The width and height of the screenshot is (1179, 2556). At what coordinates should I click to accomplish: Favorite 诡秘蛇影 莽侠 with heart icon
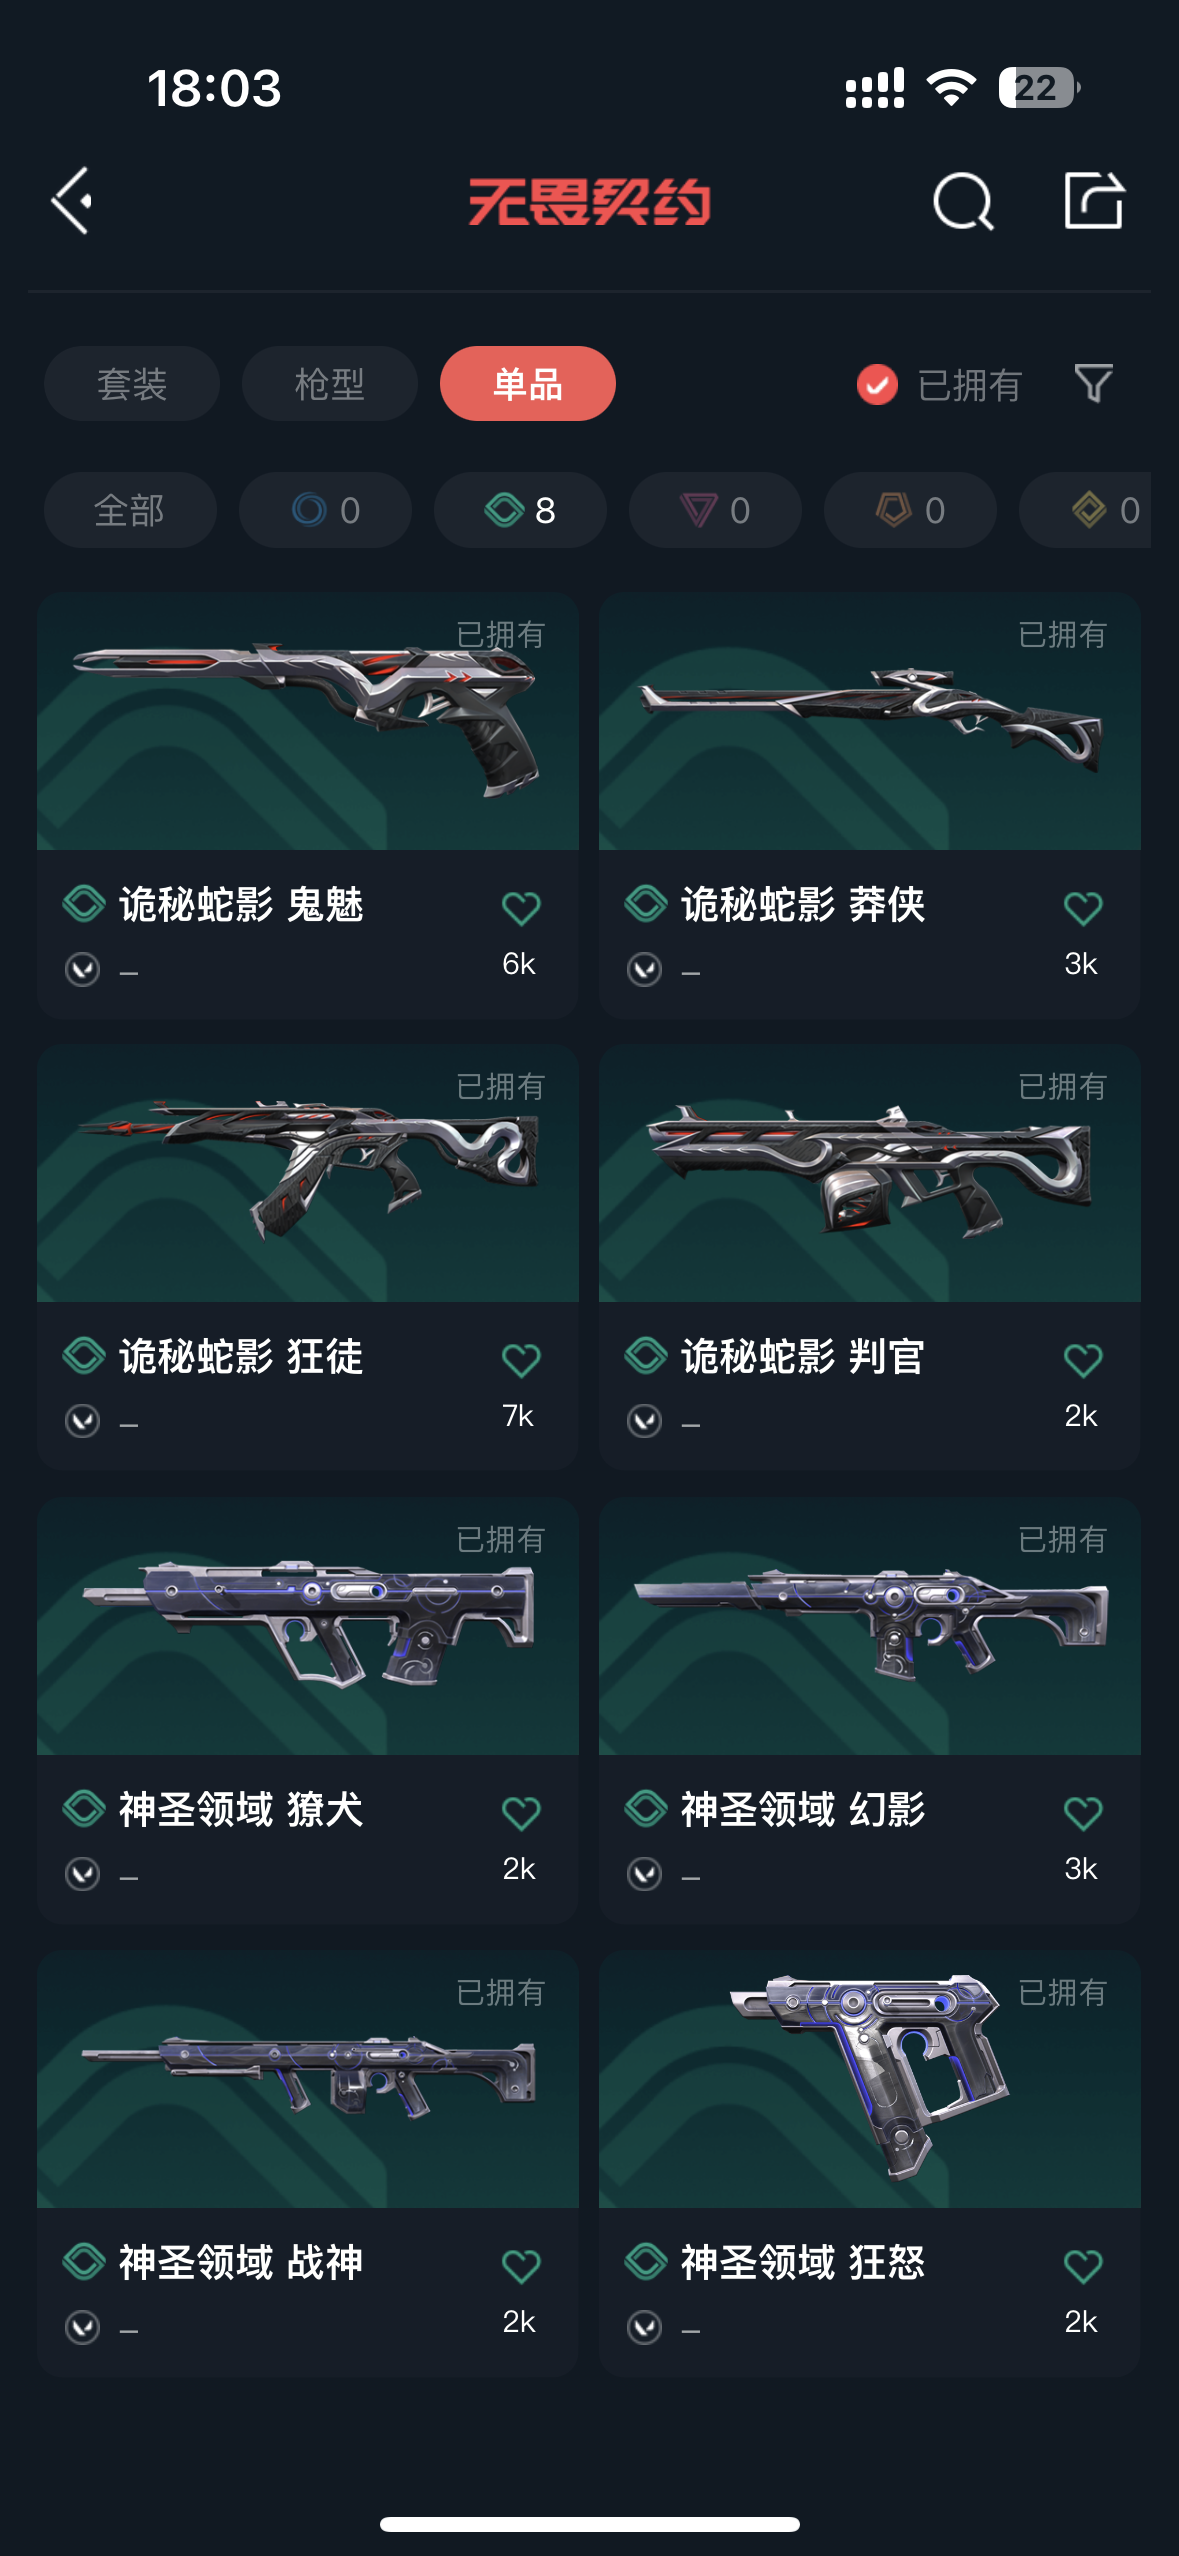pos(1083,908)
